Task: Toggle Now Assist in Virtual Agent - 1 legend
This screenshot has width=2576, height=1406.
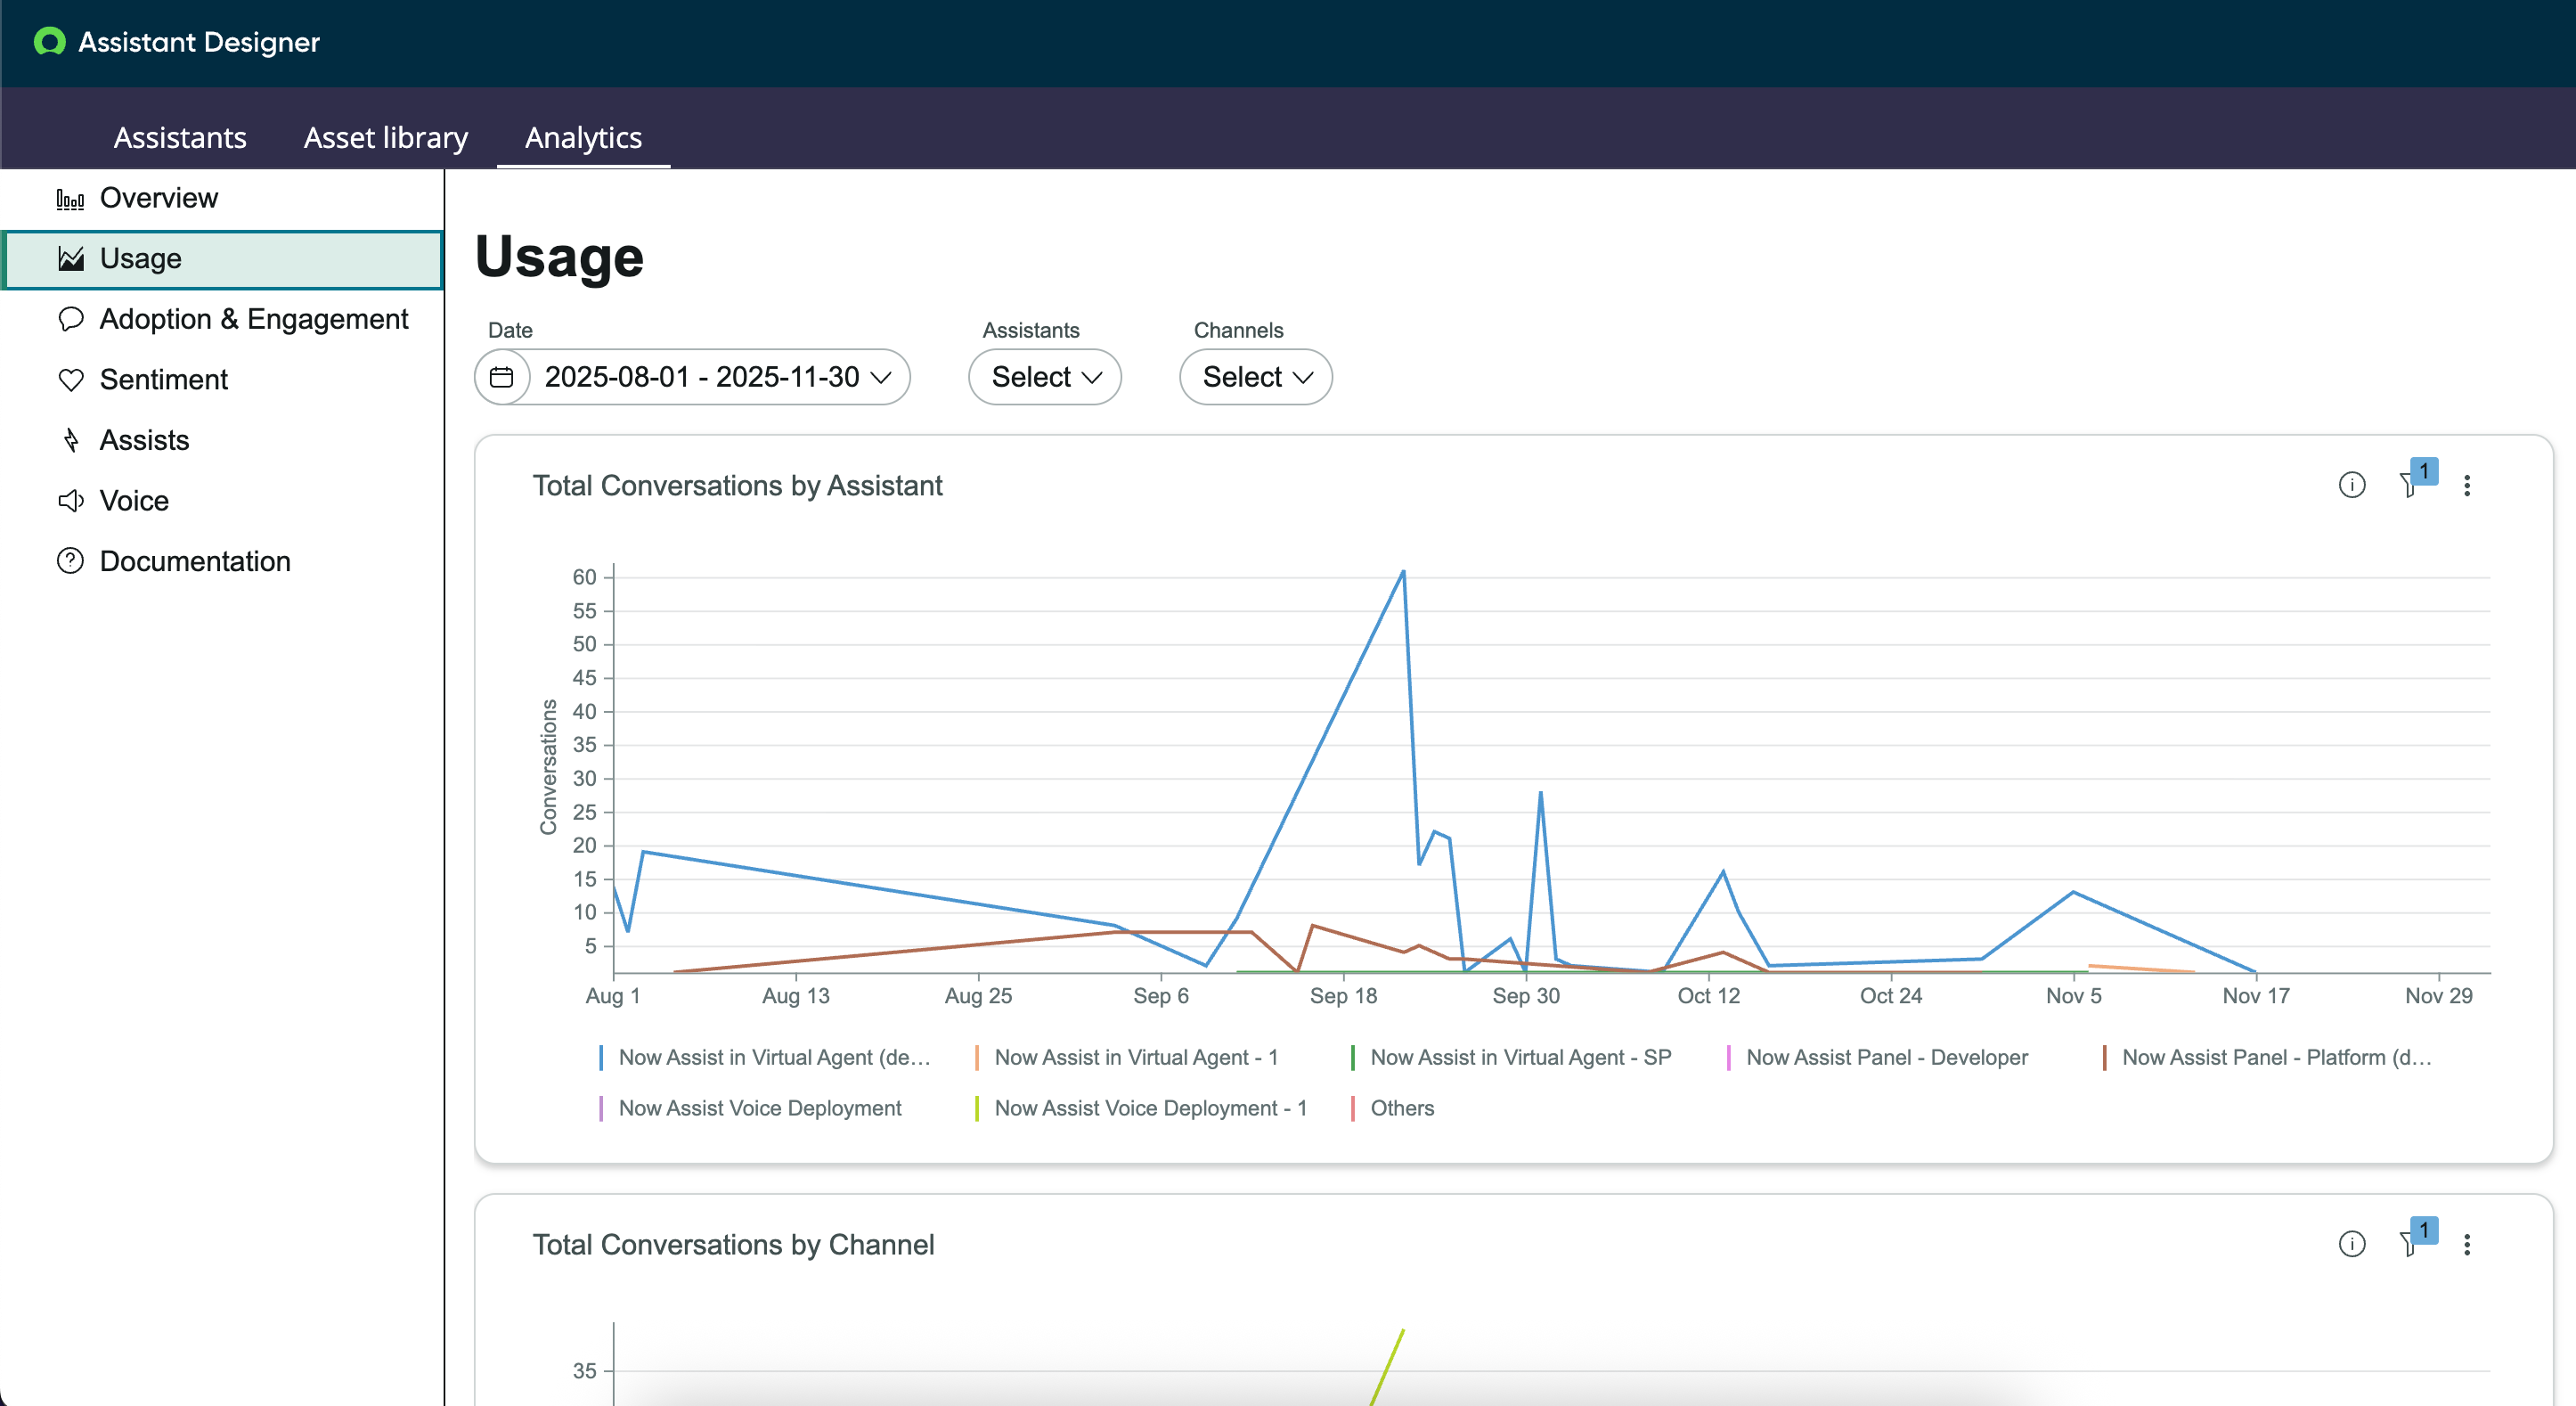Action: (x=1126, y=1057)
